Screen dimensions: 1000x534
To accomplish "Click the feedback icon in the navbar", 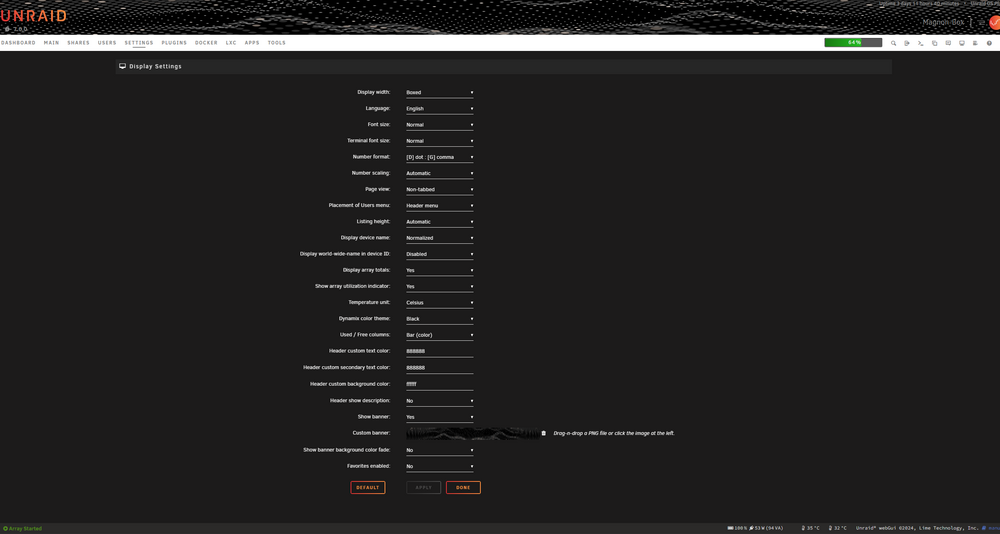I will [x=948, y=43].
